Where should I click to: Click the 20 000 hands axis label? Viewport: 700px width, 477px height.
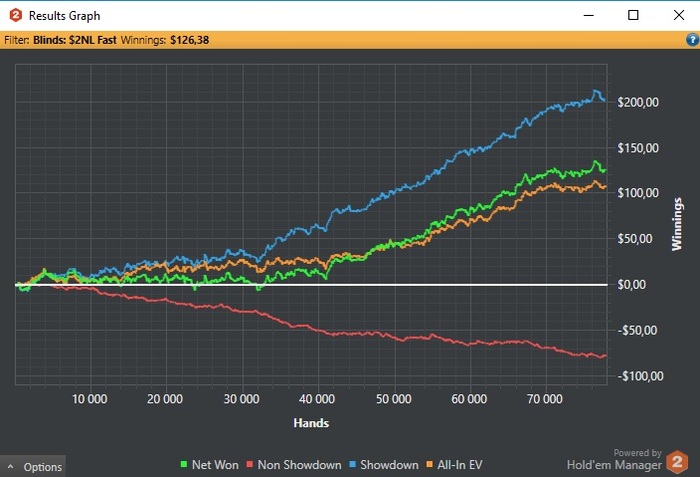pos(165,399)
